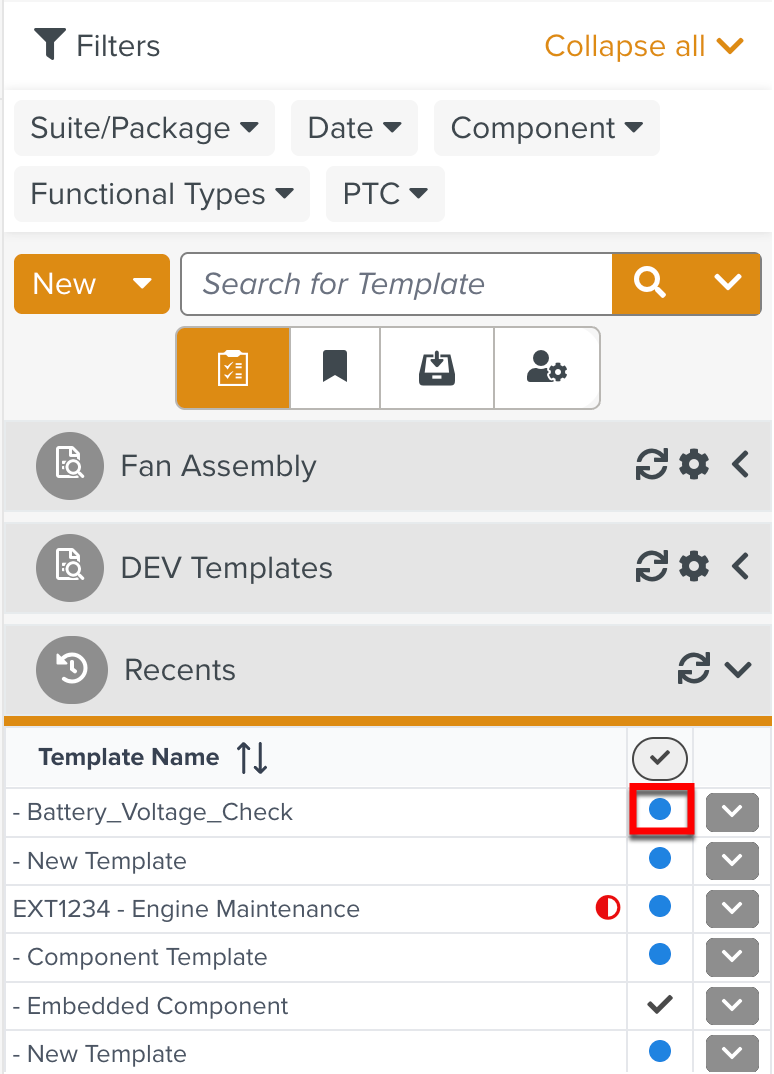Image resolution: width=774 pixels, height=1074 pixels.
Task: Sort by Template Name arrows
Action: tap(252, 758)
